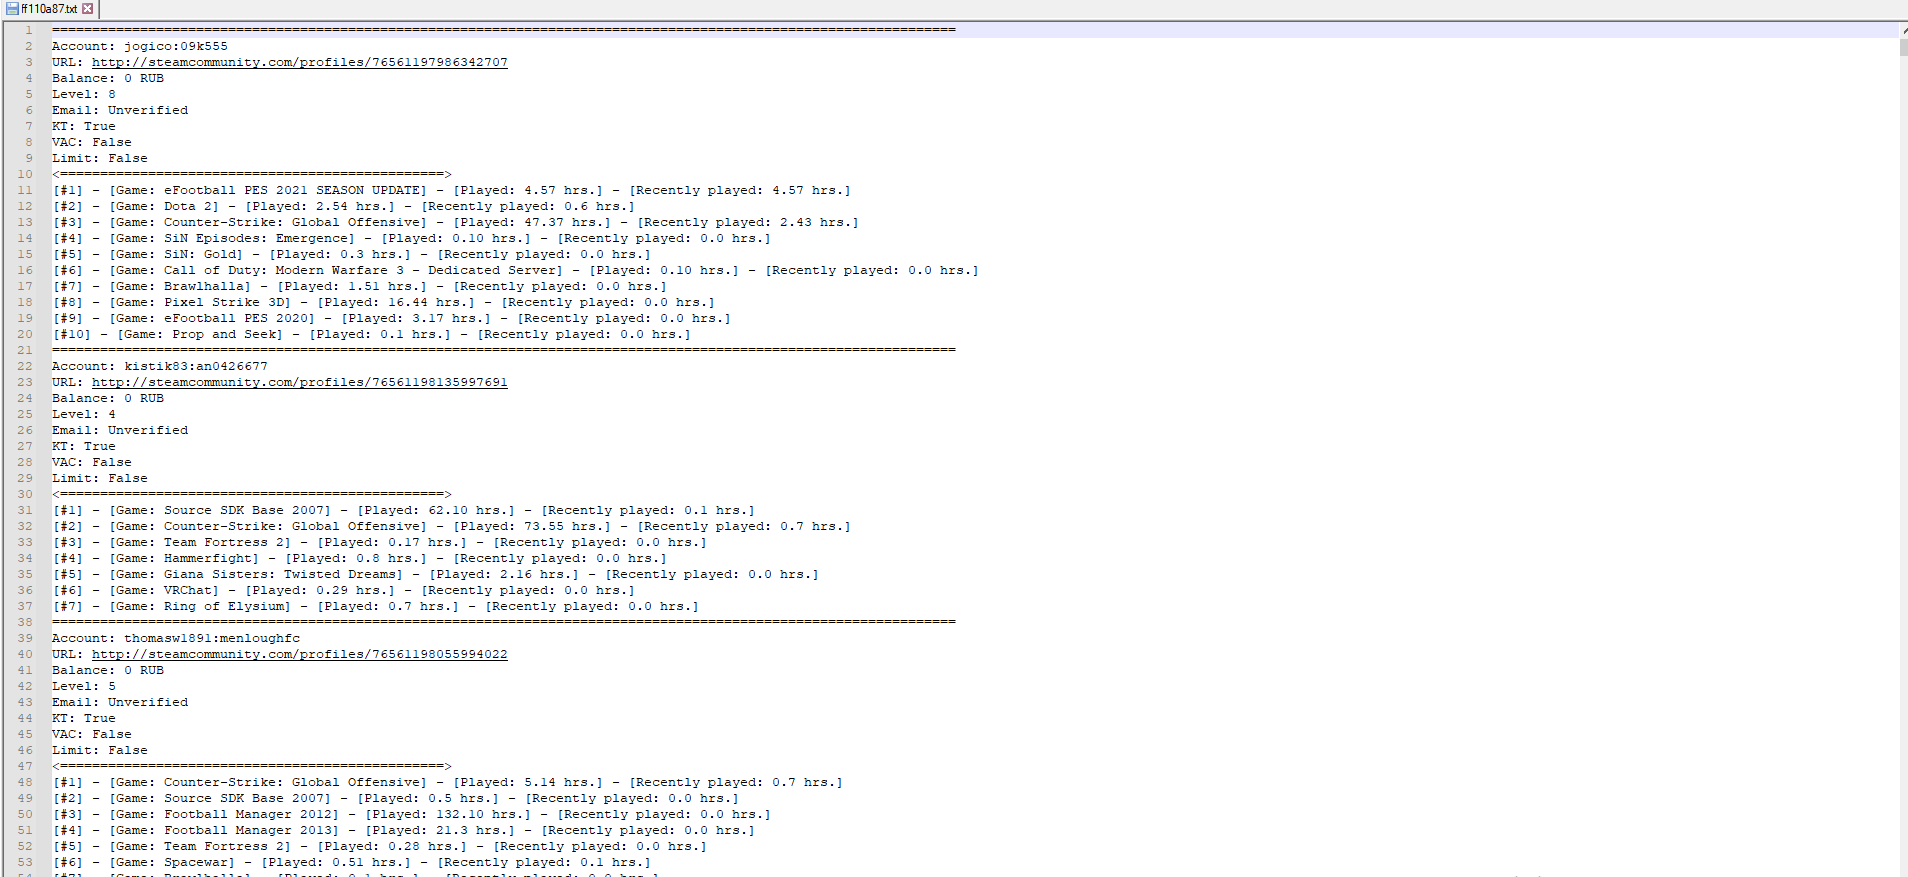Click the file save-state icon on the tab
The image size is (1908, 877).
(x=12, y=9)
